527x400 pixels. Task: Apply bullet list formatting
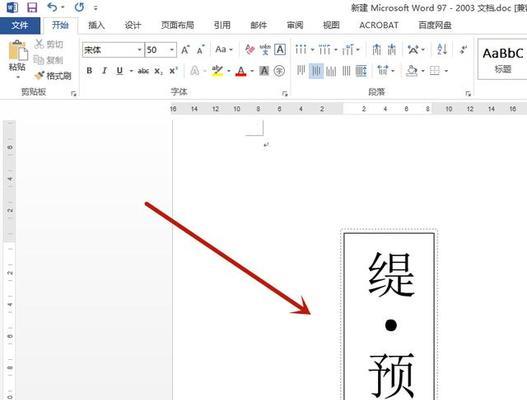pos(301,50)
